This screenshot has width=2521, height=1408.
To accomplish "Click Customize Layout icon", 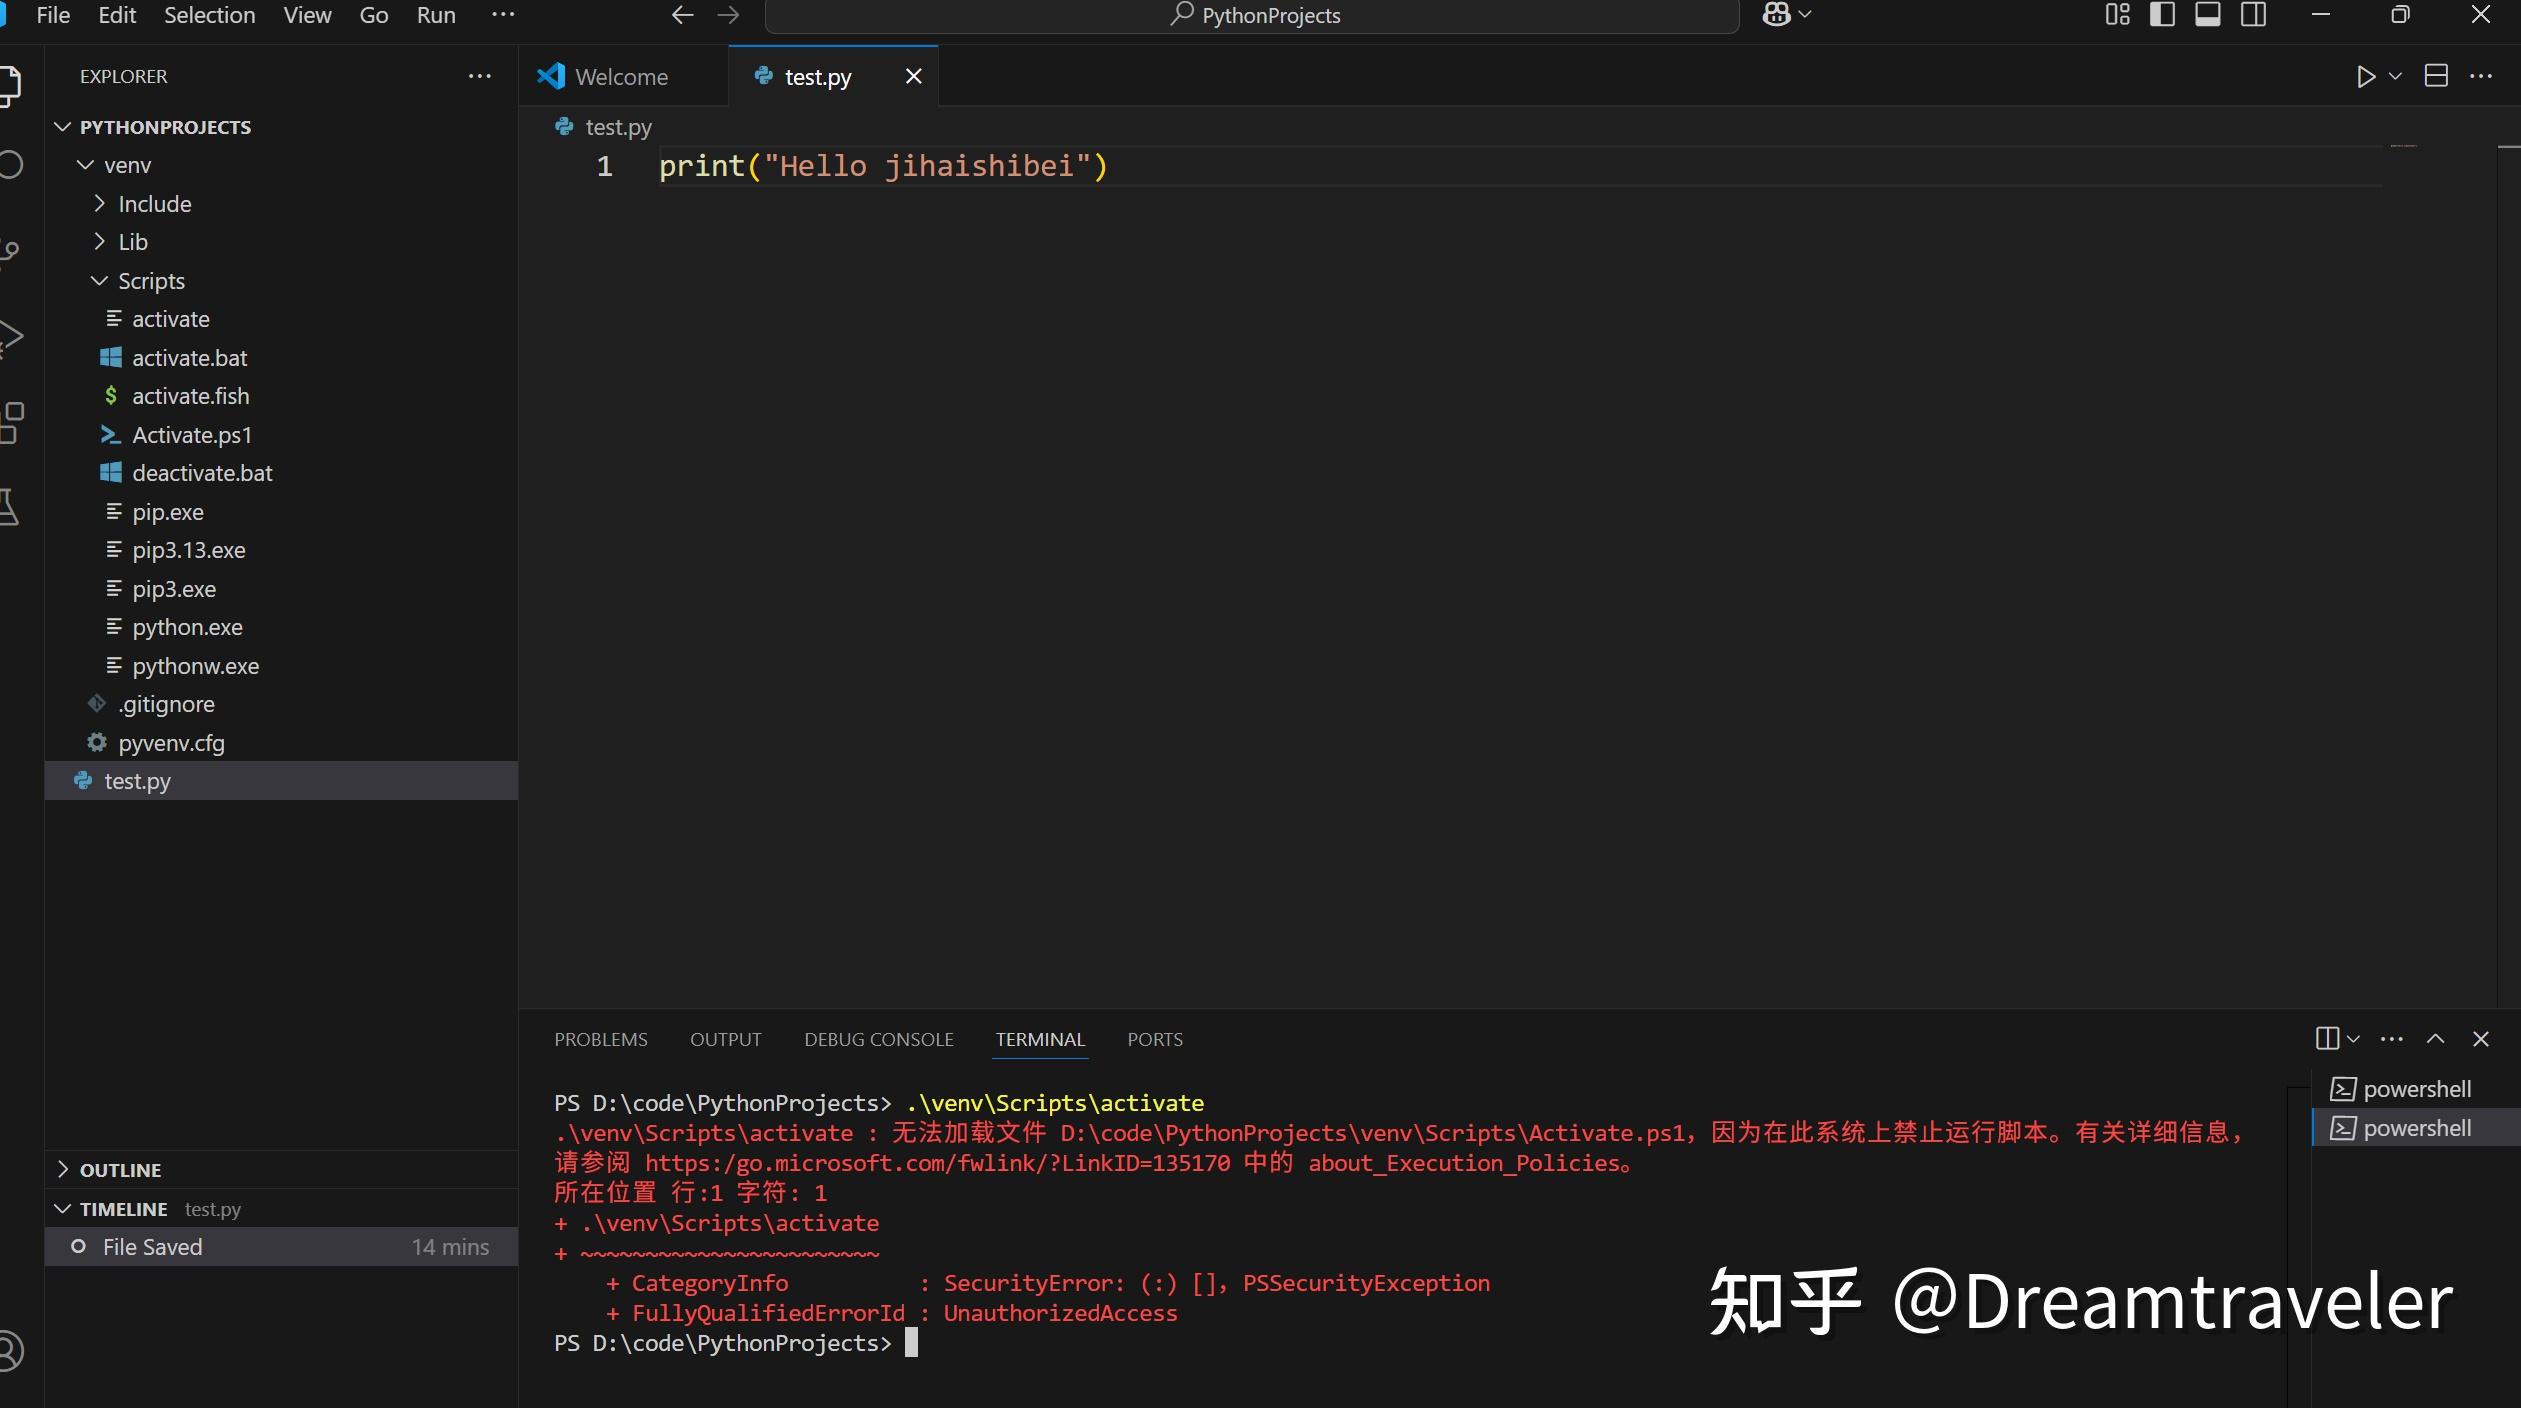I will click(2117, 14).
